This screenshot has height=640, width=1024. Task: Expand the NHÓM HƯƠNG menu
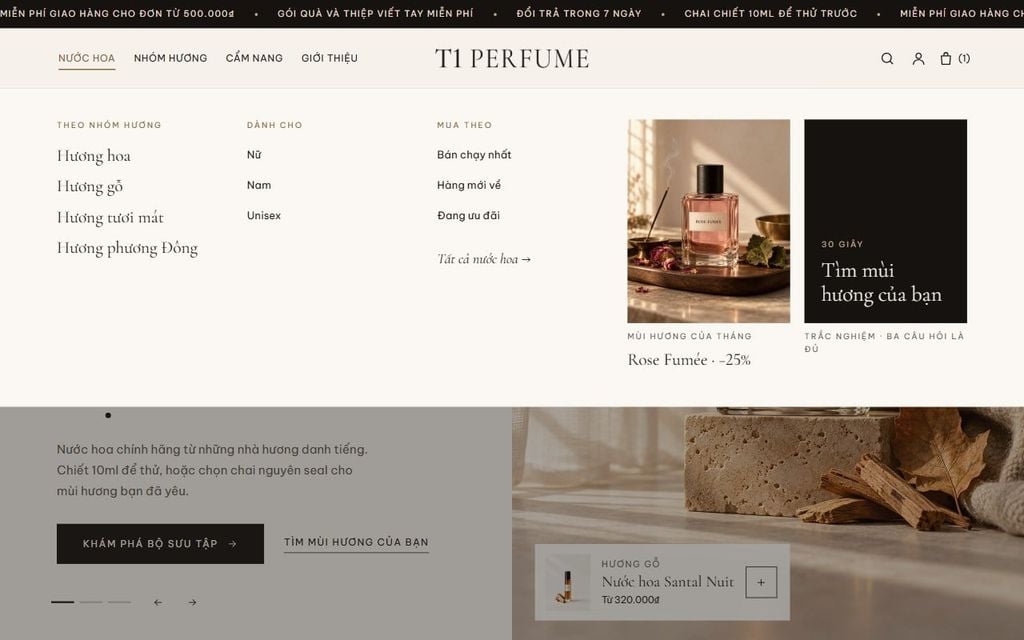(x=170, y=58)
